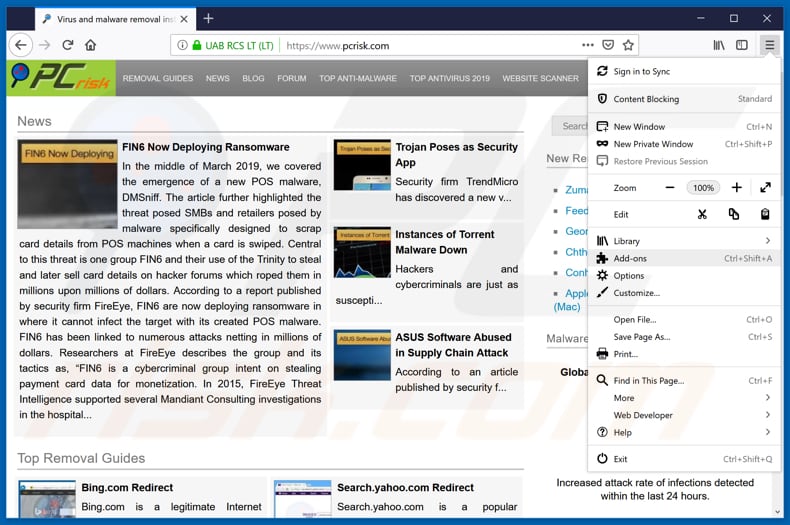Open NEWS in site navigation
Viewport: 790px width, 525px height.
pyautogui.click(x=218, y=79)
